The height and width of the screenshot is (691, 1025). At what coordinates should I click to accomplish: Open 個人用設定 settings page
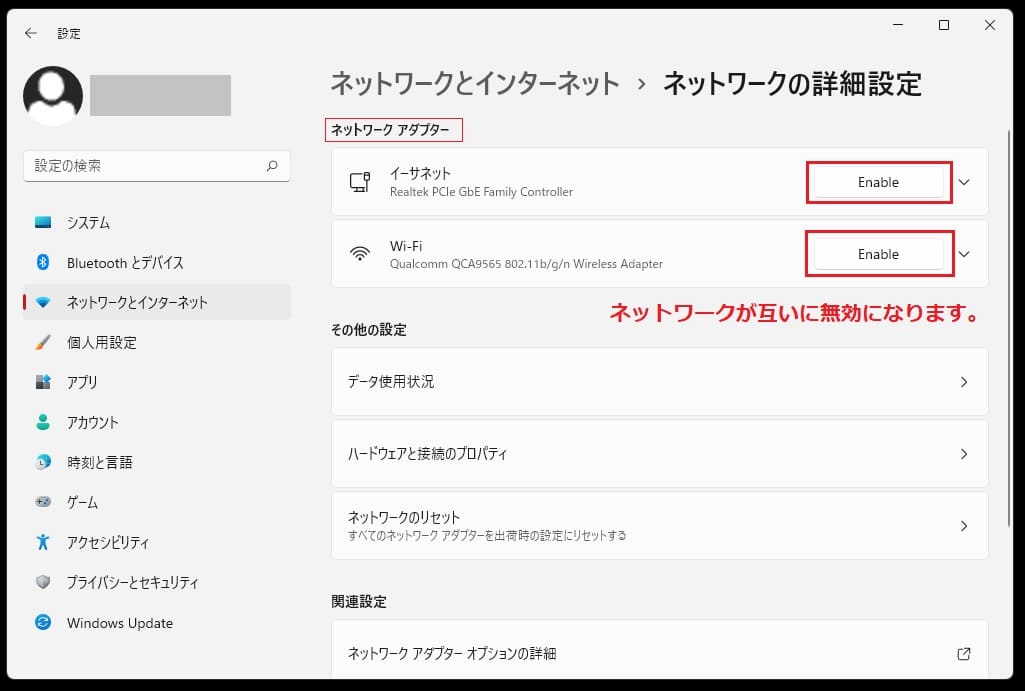tap(157, 342)
